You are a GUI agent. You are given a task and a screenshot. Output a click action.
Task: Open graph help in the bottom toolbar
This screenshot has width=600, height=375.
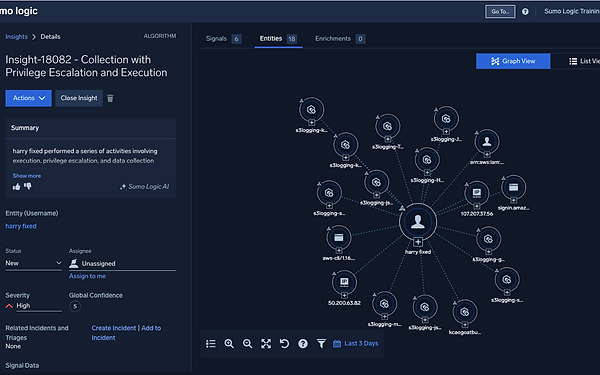click(x=303, y=344)
